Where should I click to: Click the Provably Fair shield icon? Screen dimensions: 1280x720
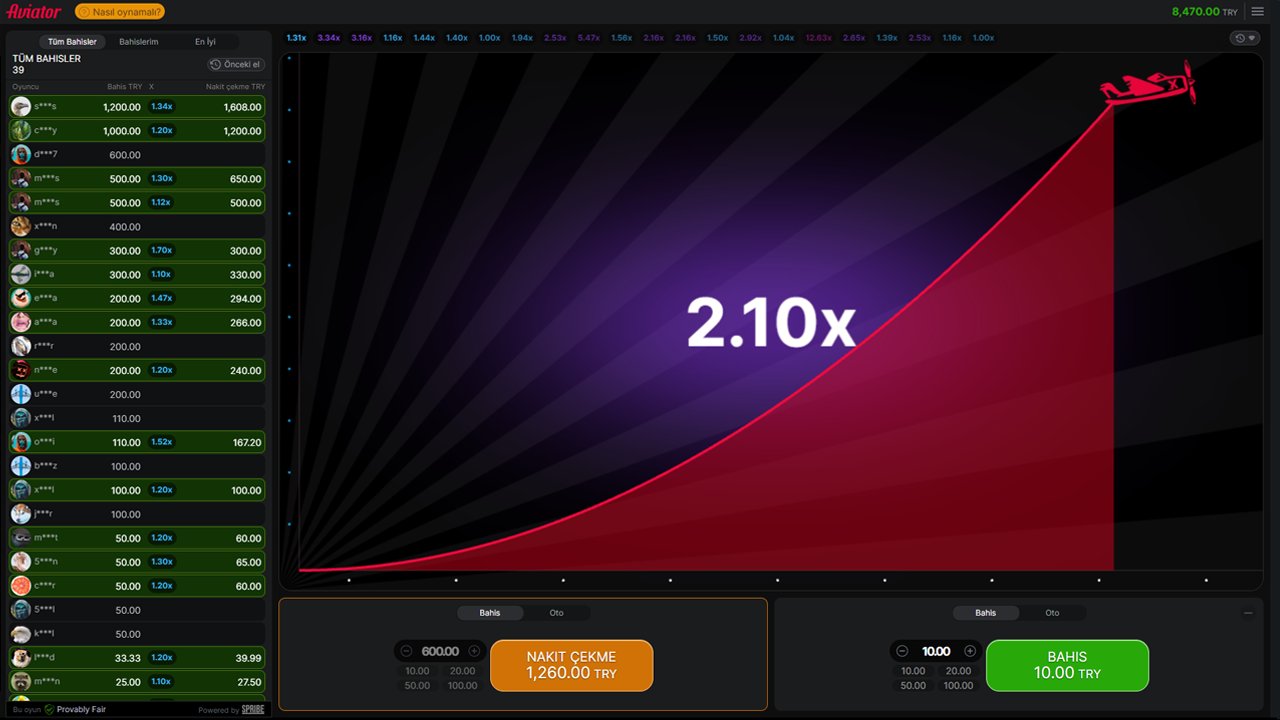click(x=49, y=709)
